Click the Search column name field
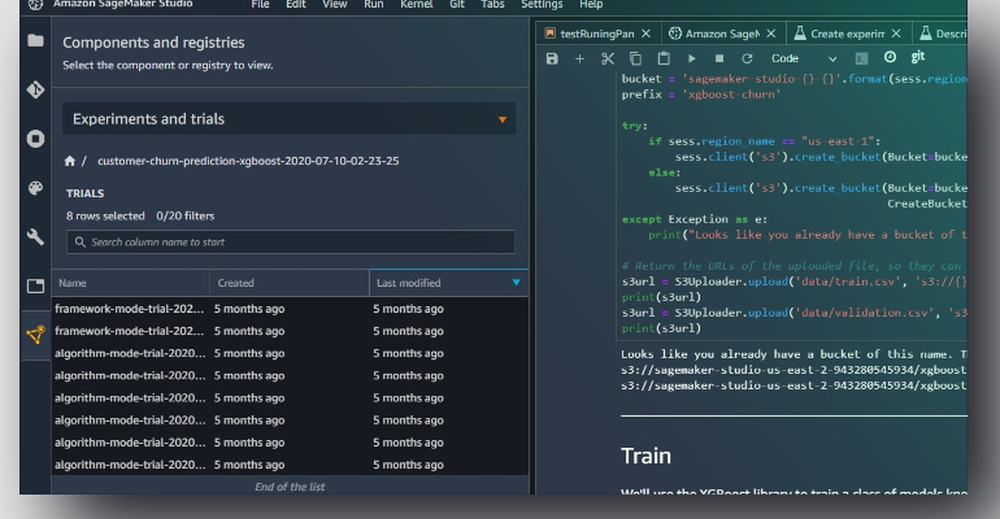The image size is (1000, 519). click(291, 242)
